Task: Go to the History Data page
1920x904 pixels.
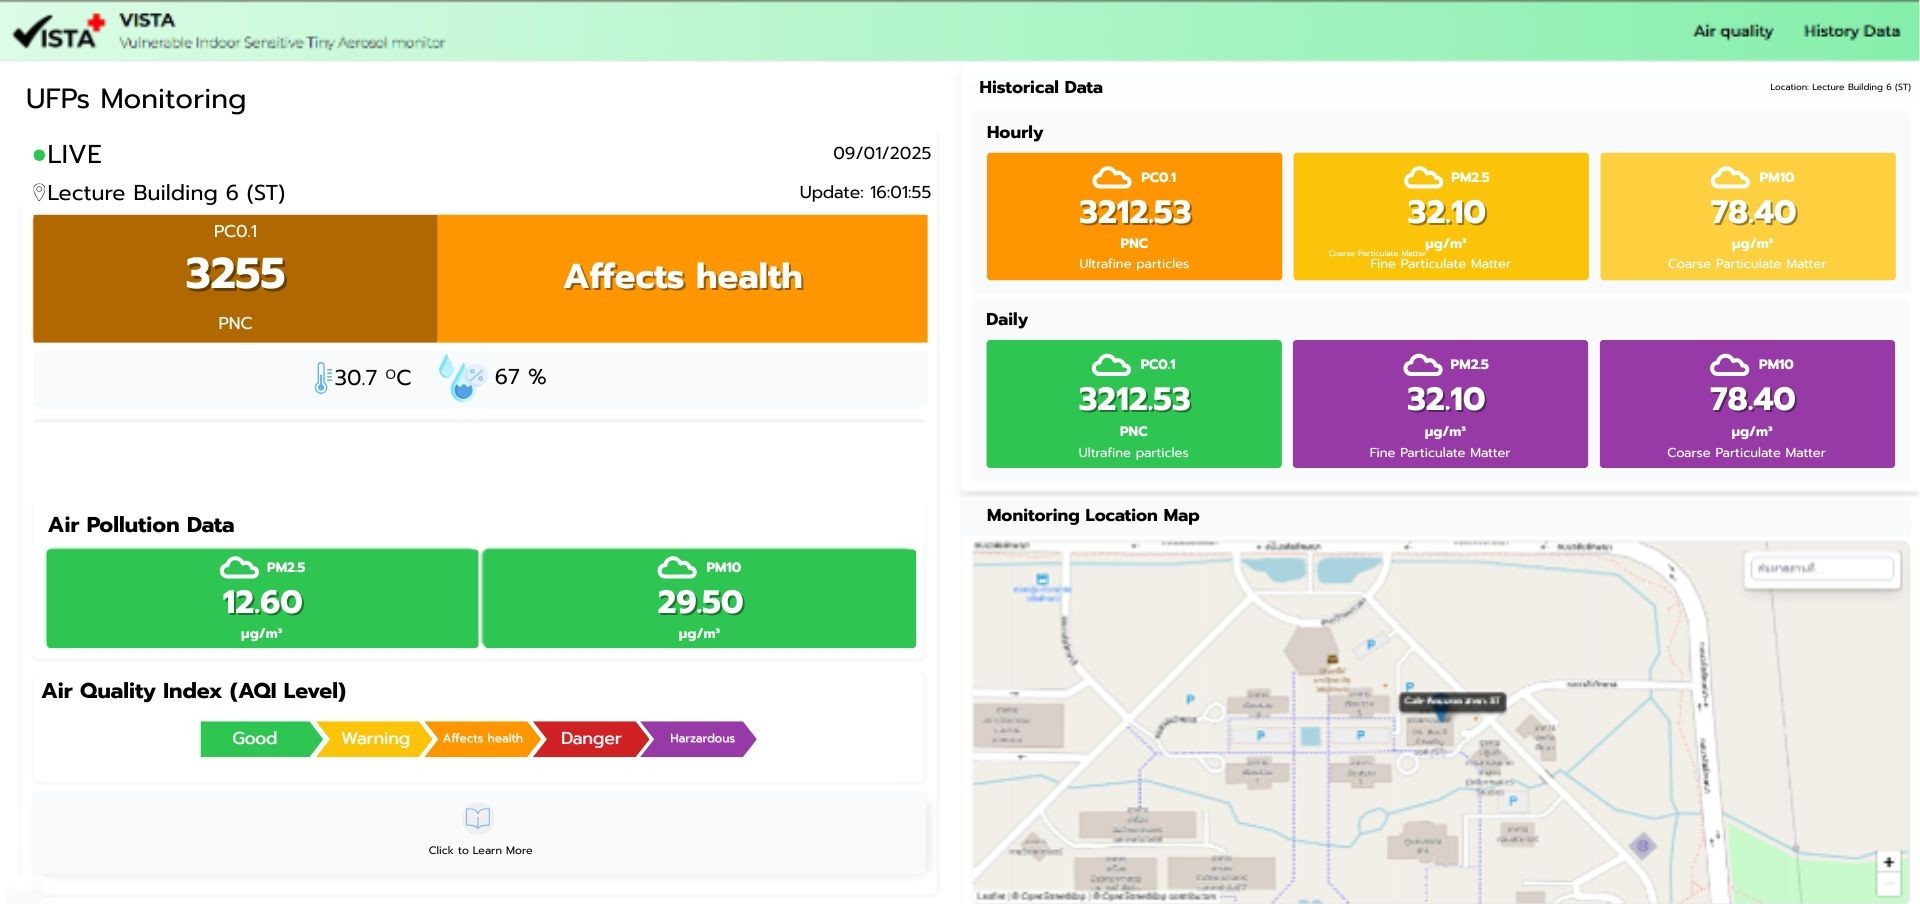Action: [1851, 31]
